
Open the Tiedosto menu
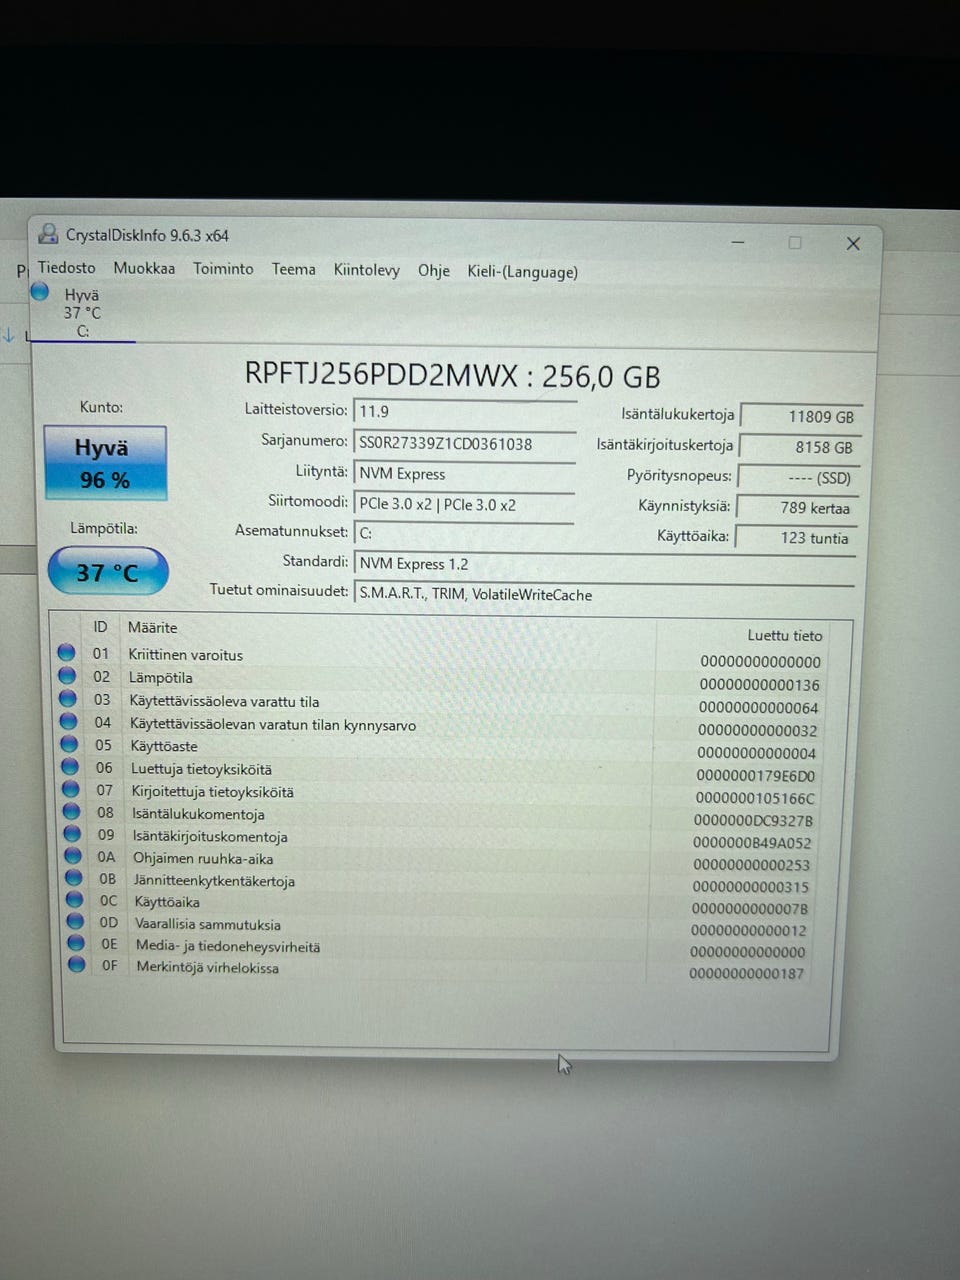66,268
